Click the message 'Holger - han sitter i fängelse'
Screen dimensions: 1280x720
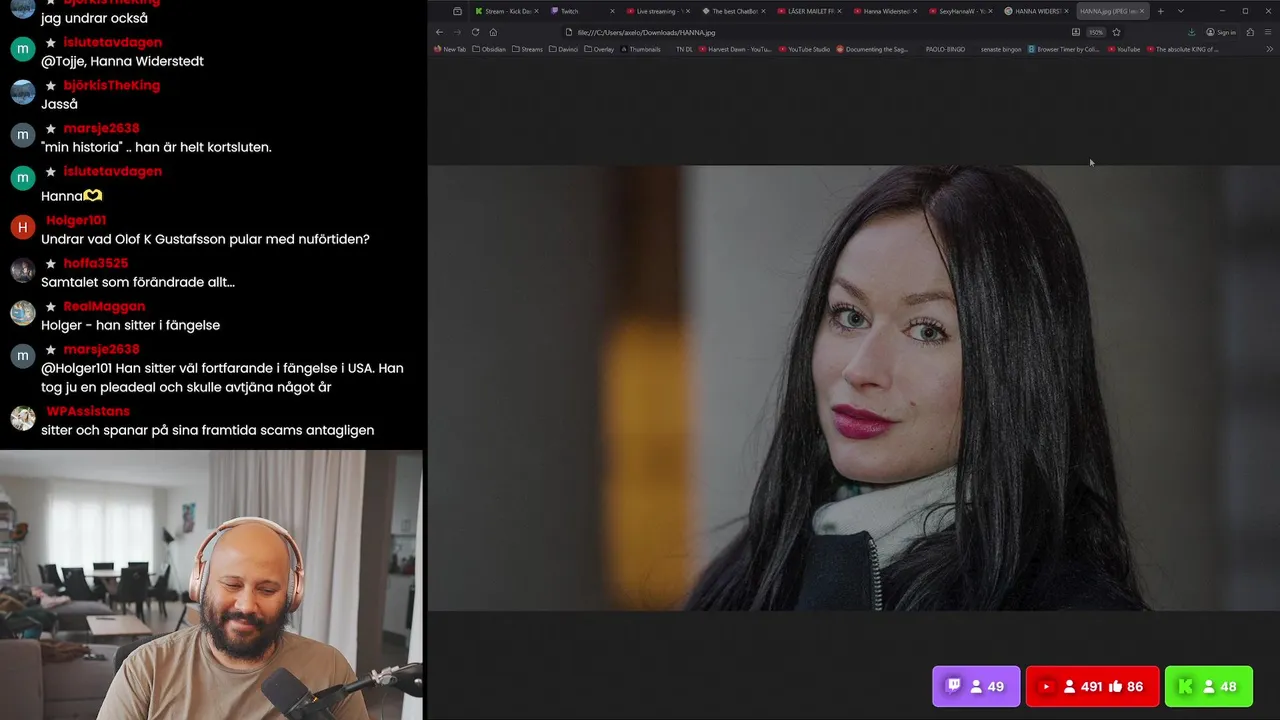130,325
